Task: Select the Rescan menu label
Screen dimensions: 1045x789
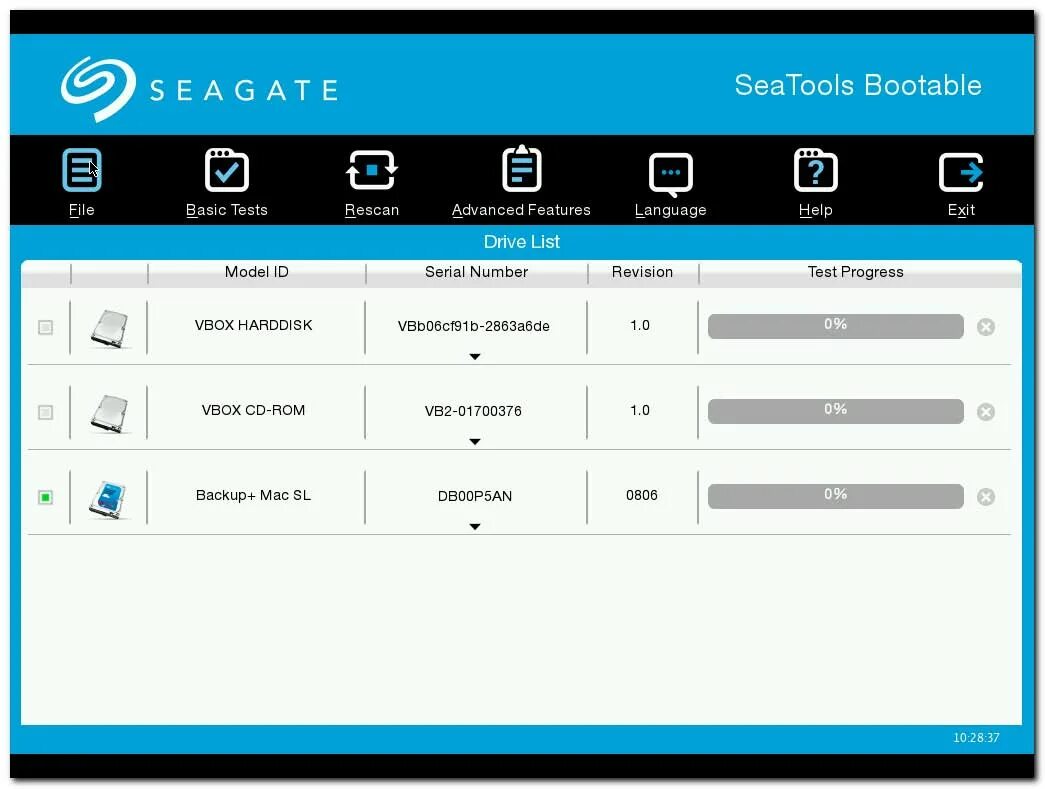Action: point(372,210)
